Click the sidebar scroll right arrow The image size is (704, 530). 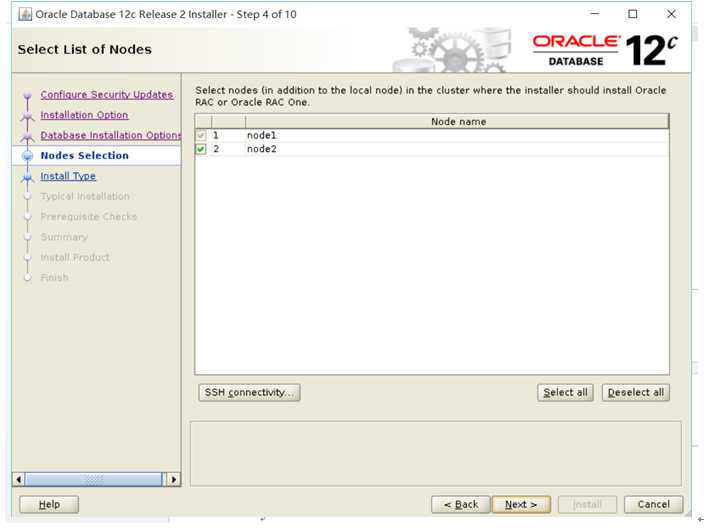[174, 479]
